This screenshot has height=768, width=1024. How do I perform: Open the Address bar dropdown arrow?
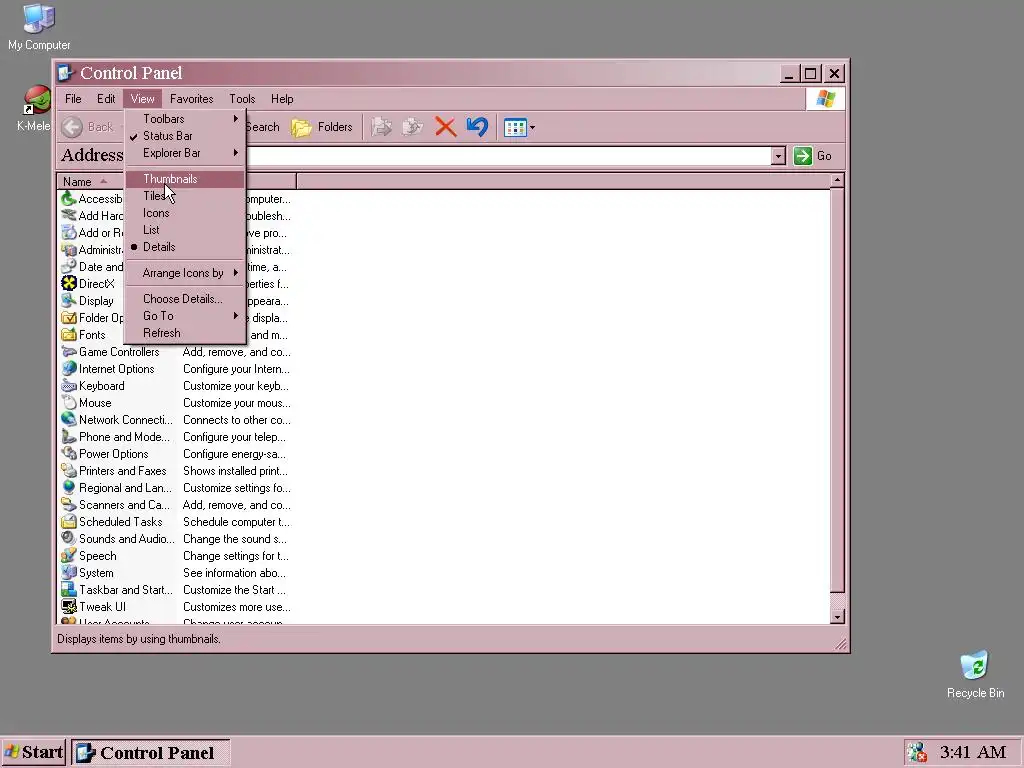click(x=778, y=156)
